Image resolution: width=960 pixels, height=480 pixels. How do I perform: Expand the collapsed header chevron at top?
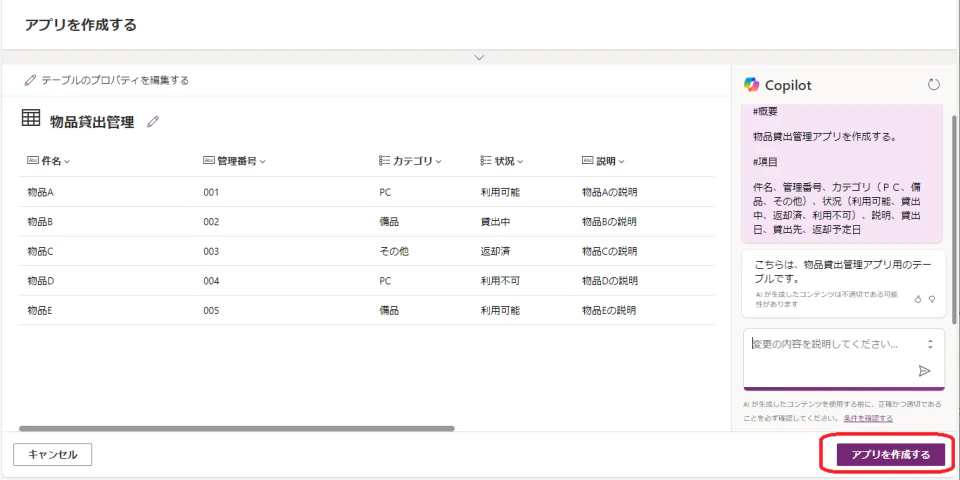click(x=479, y=58)
